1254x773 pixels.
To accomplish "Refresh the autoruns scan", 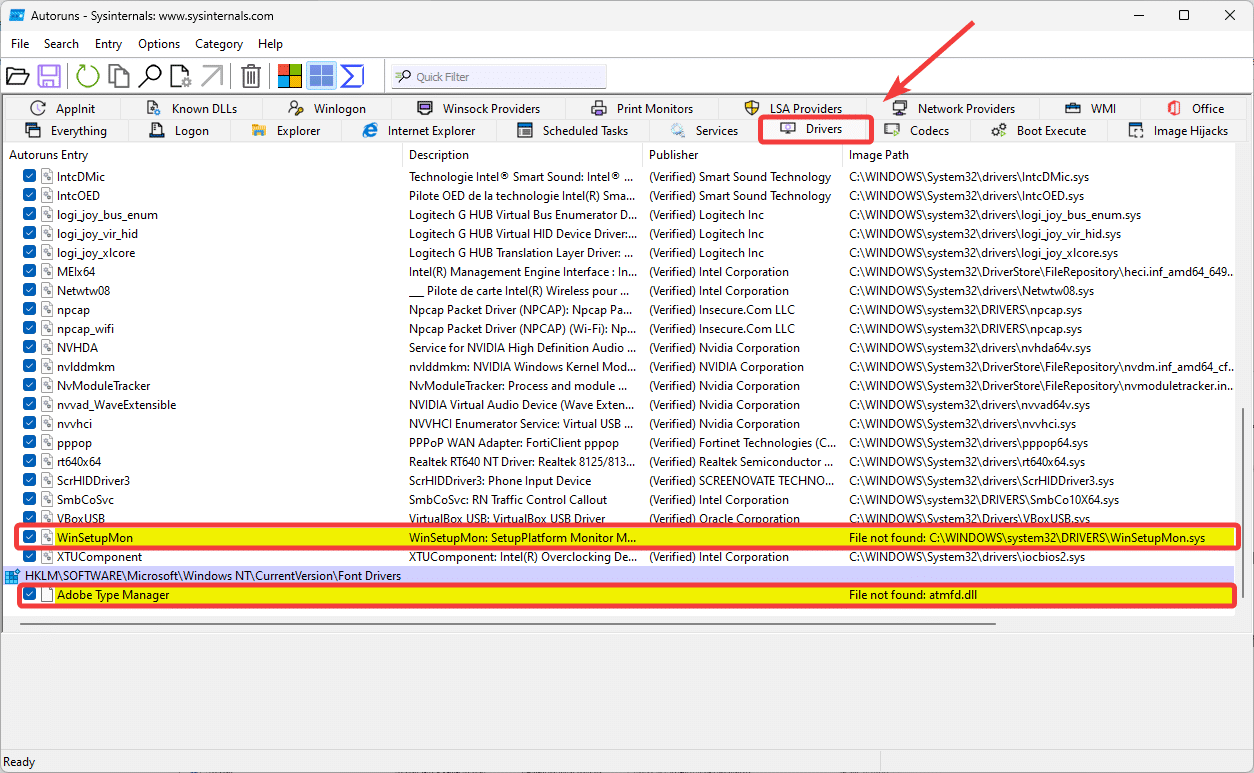I will pos(88,76).
